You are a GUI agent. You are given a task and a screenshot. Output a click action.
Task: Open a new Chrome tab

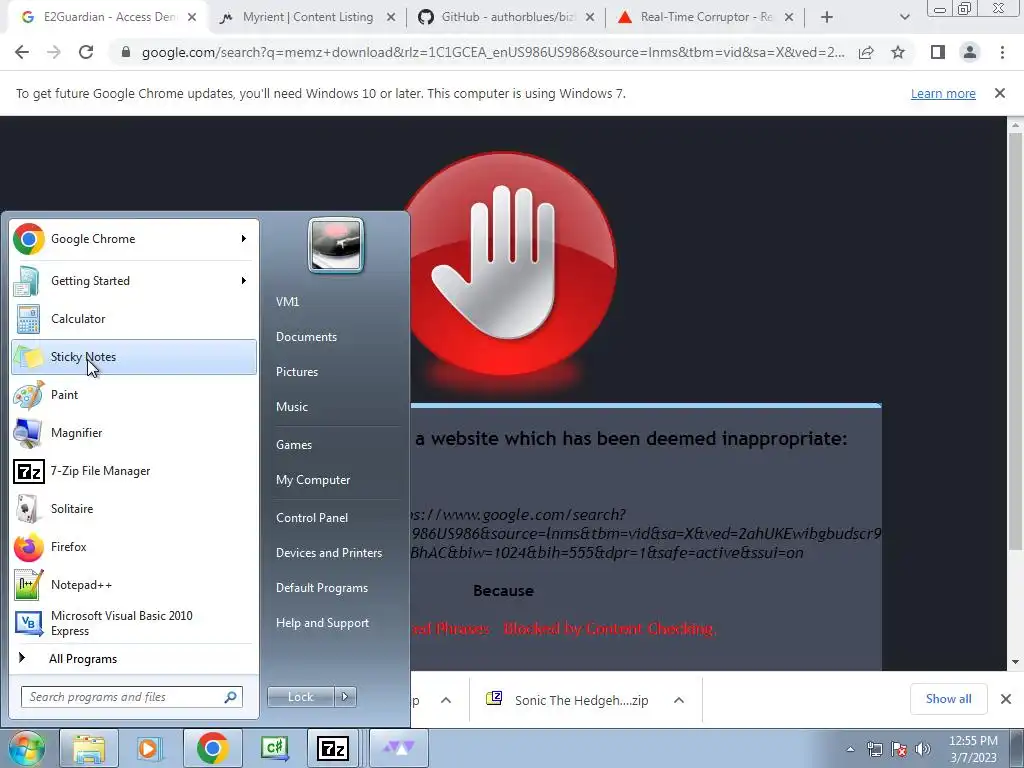click(x=827, y=18)
